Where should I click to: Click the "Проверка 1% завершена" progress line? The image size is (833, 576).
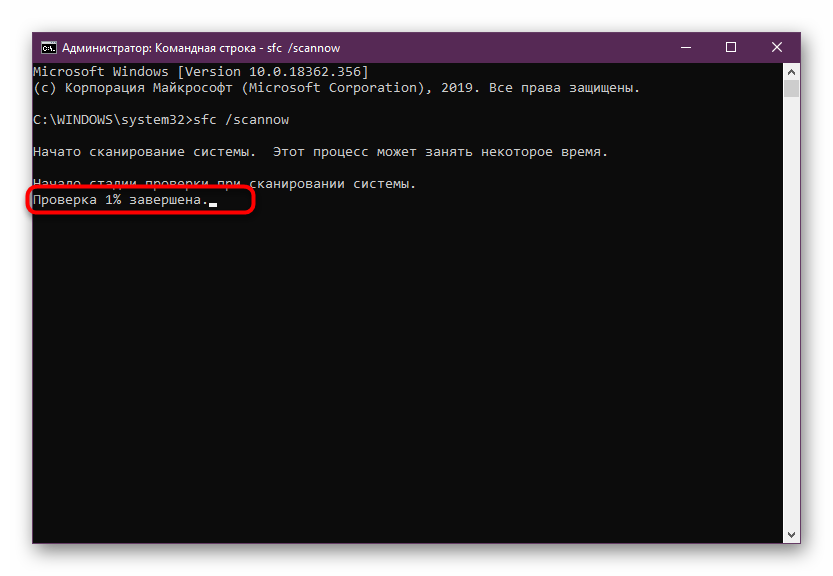pyautogui.click(x=120, y=200)
